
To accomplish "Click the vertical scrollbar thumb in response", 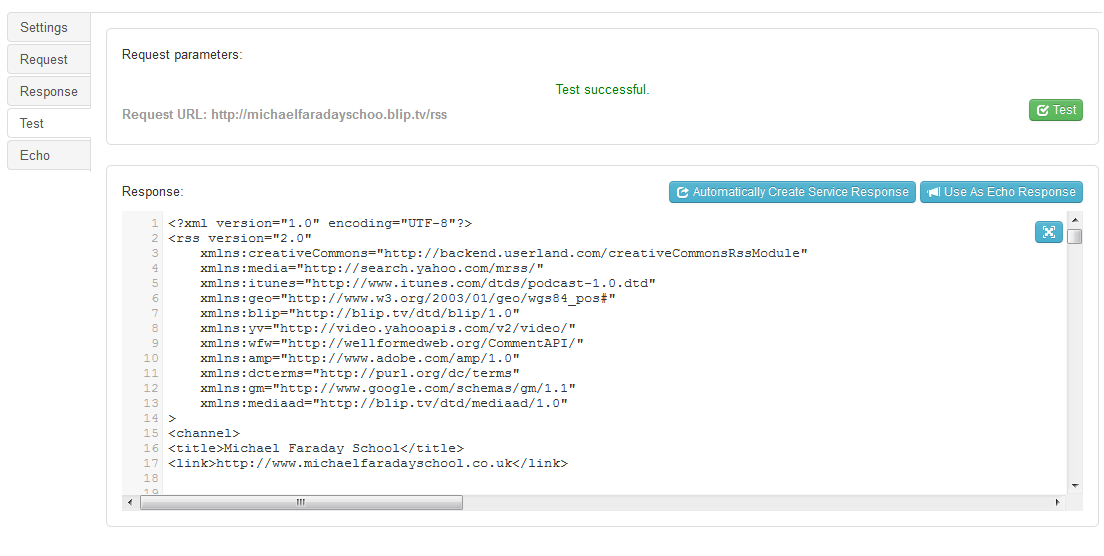I will (x=1075, y=237).
